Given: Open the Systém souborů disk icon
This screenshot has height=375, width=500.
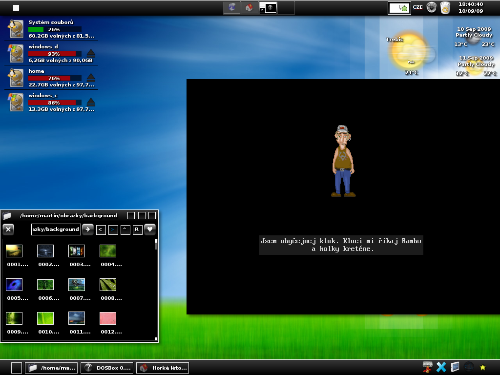Looking at the screenshot, I should 16,29.
